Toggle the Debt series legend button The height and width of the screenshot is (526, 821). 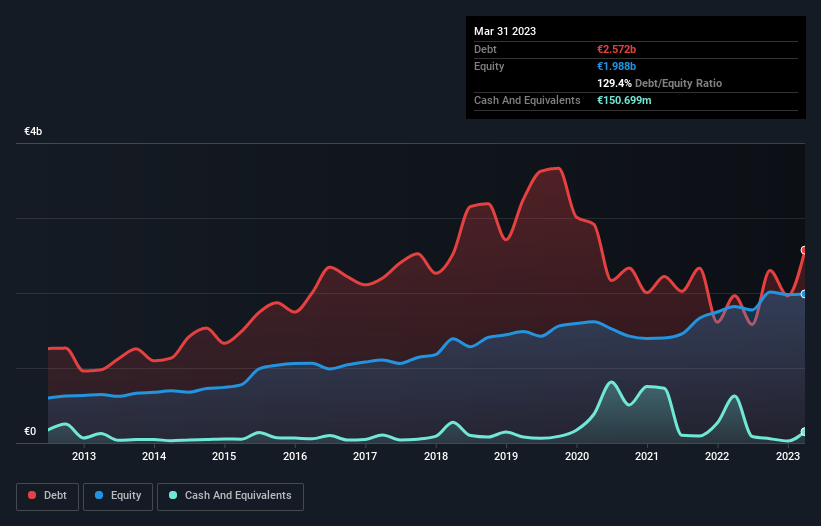click(x=48, y=496)
